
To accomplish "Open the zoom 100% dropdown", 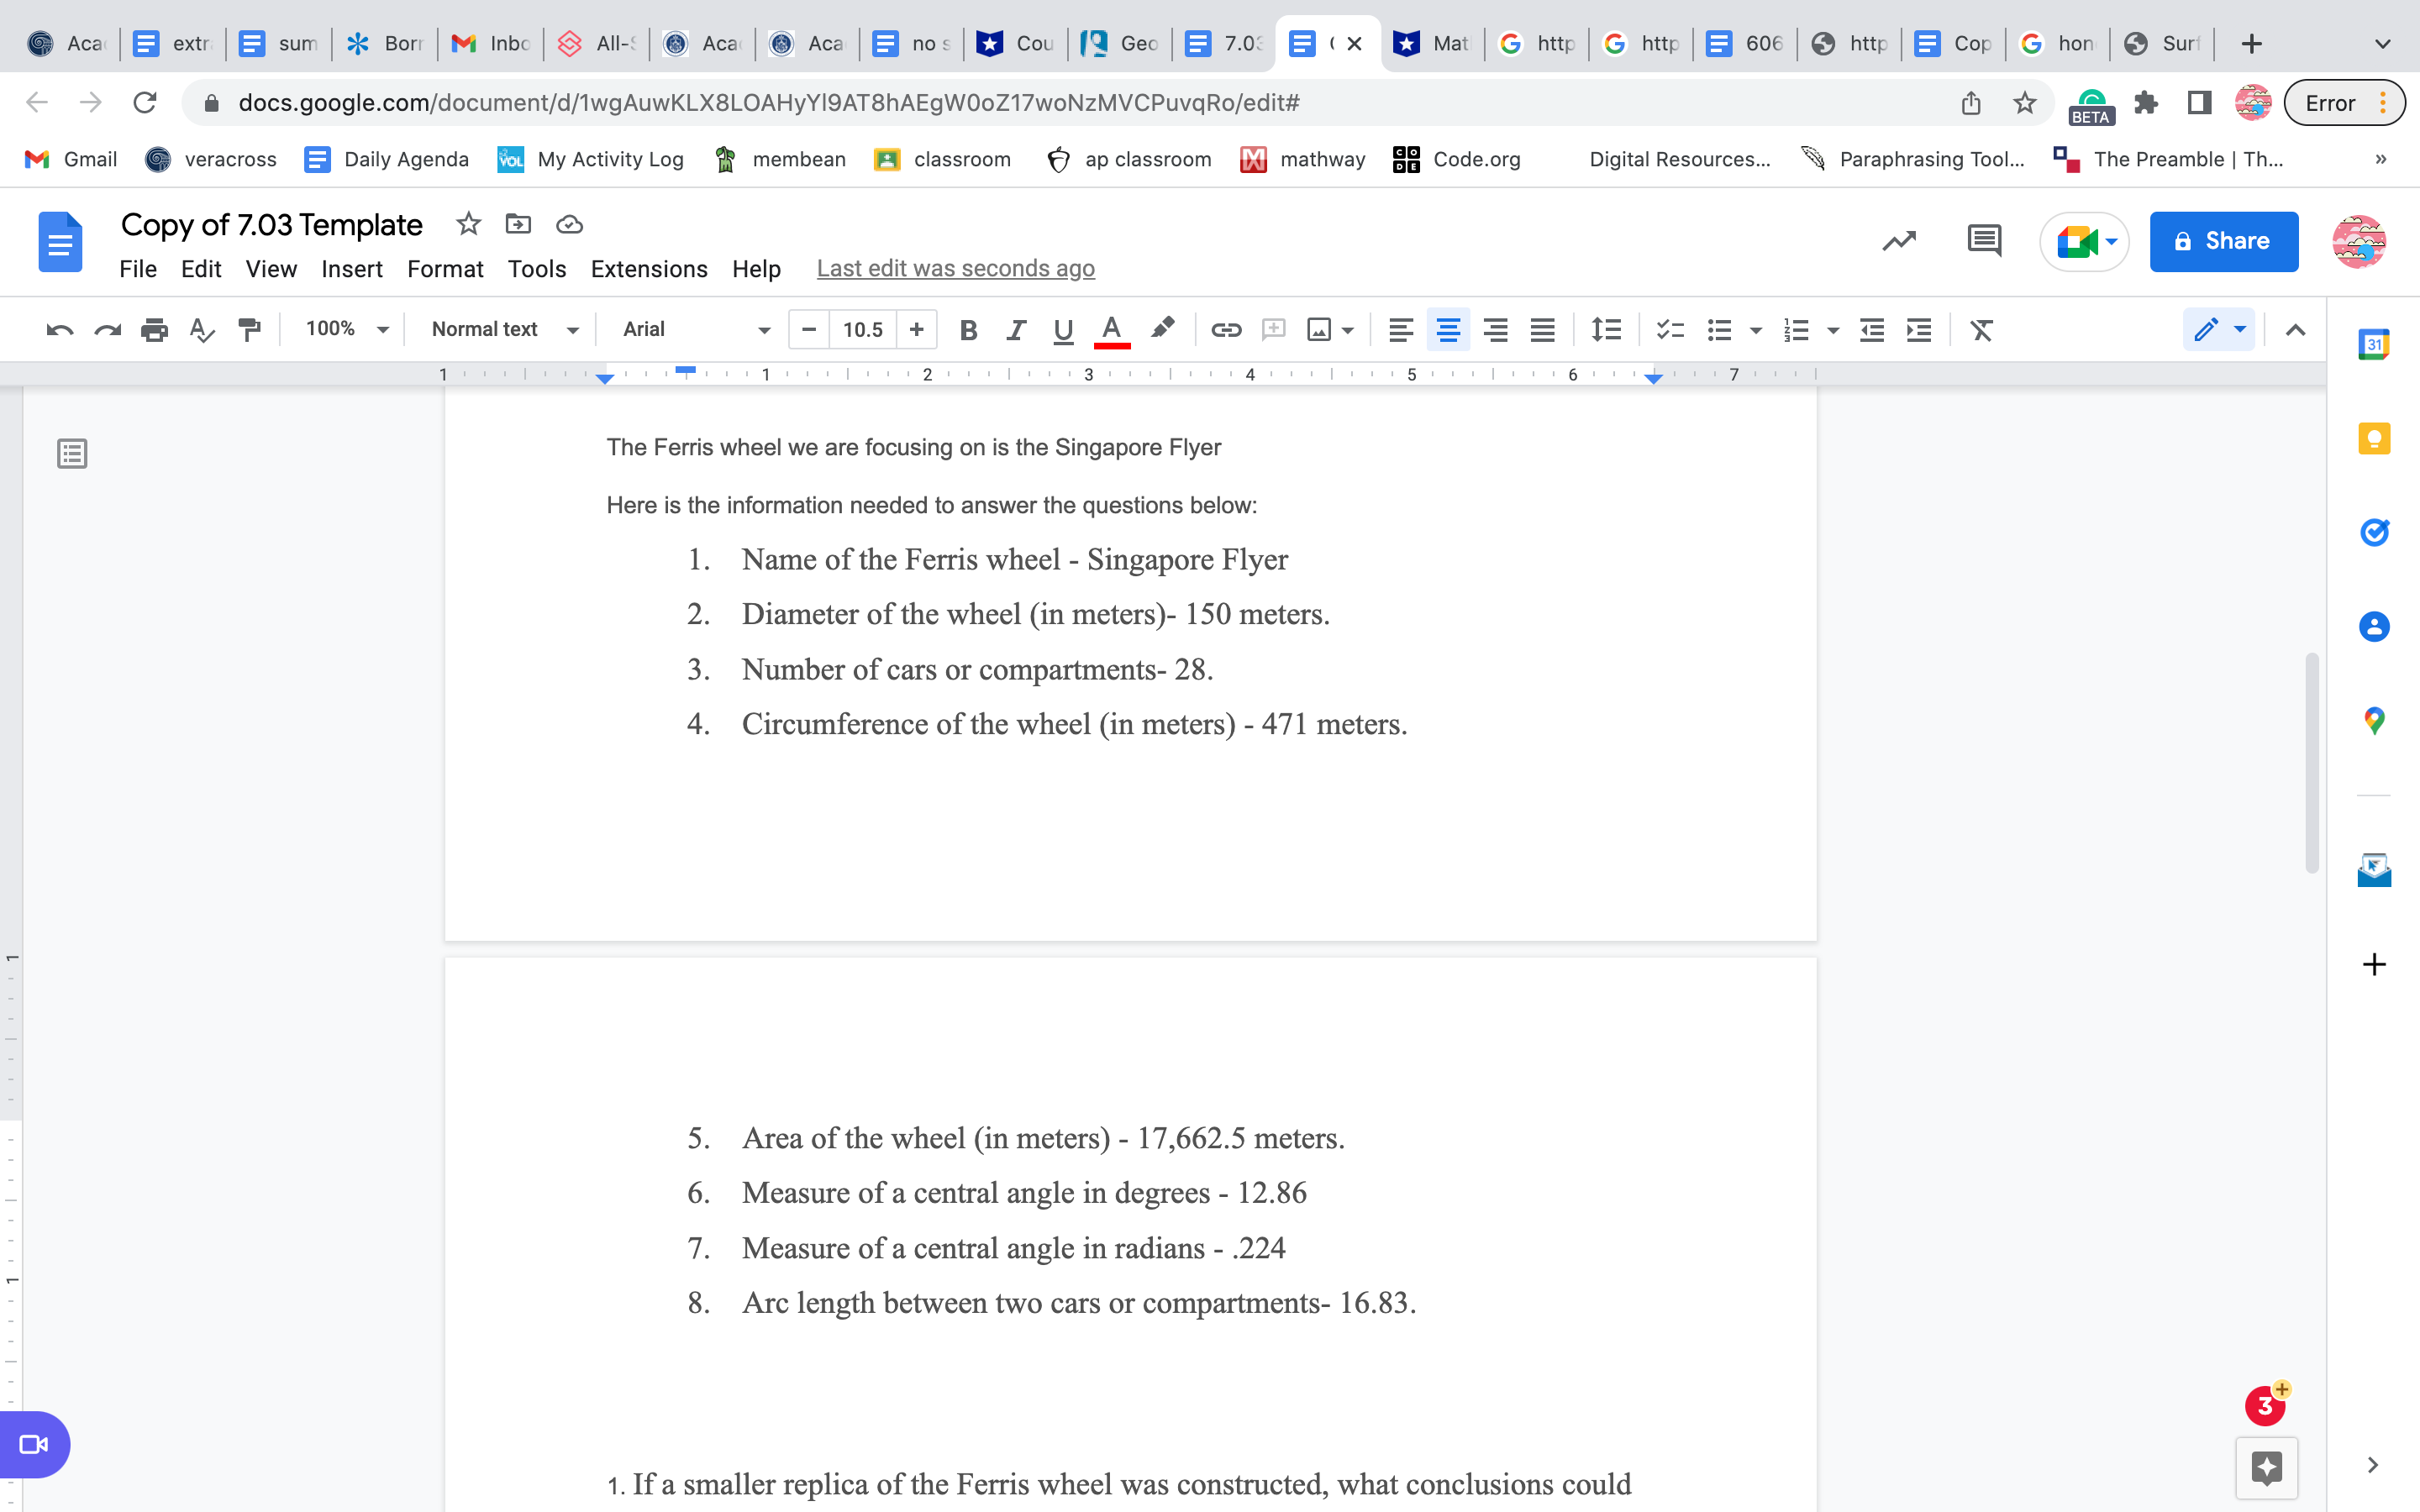I will [346, 329].
